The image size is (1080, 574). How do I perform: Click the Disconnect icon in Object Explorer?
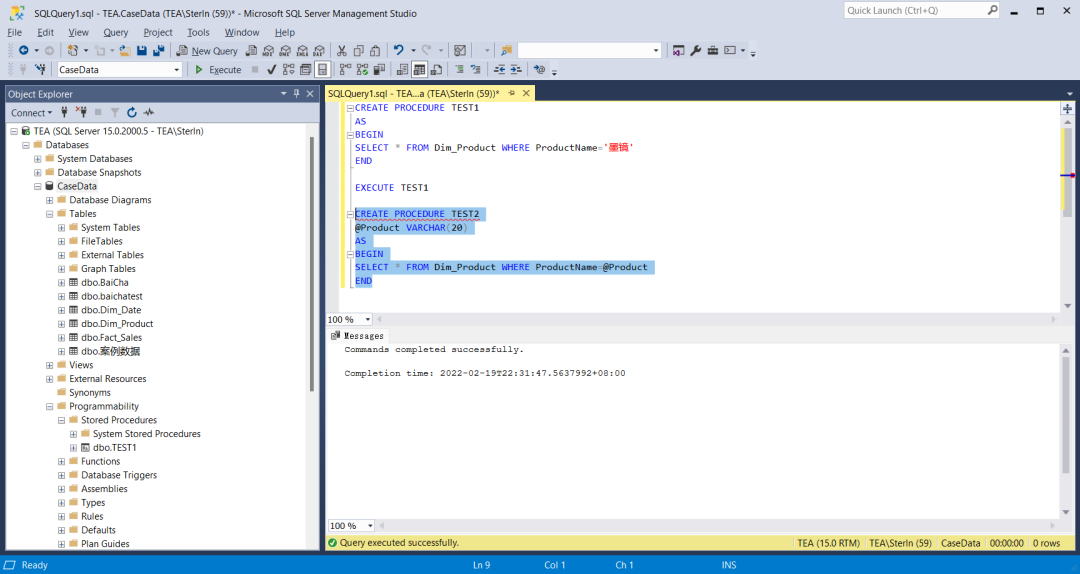pos(83,113)
